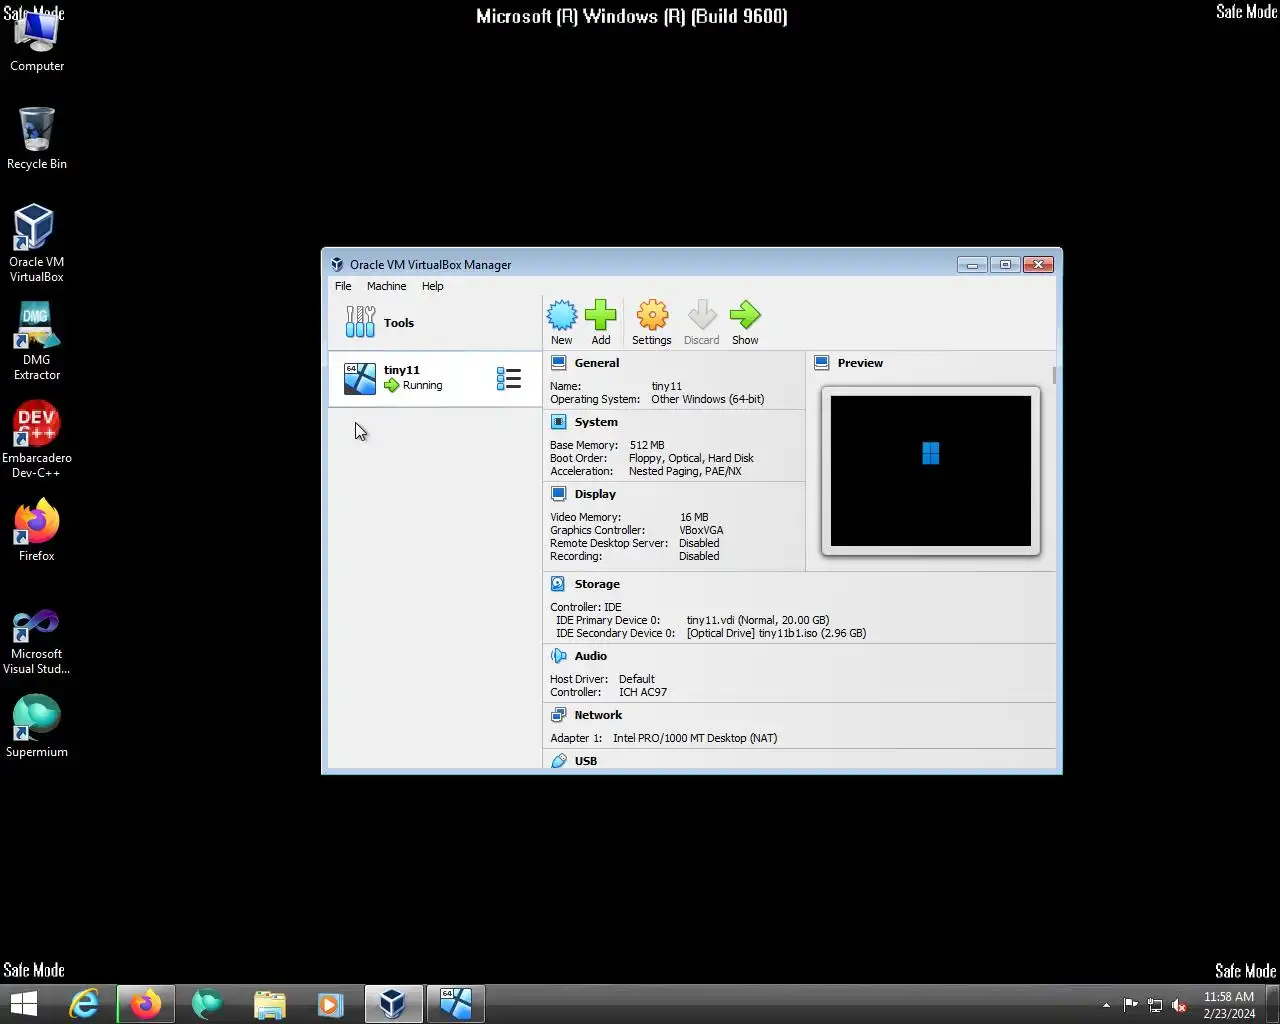
Task: Click the 'VBoxVGA' graphics controller value
Action: coord(701,530)
